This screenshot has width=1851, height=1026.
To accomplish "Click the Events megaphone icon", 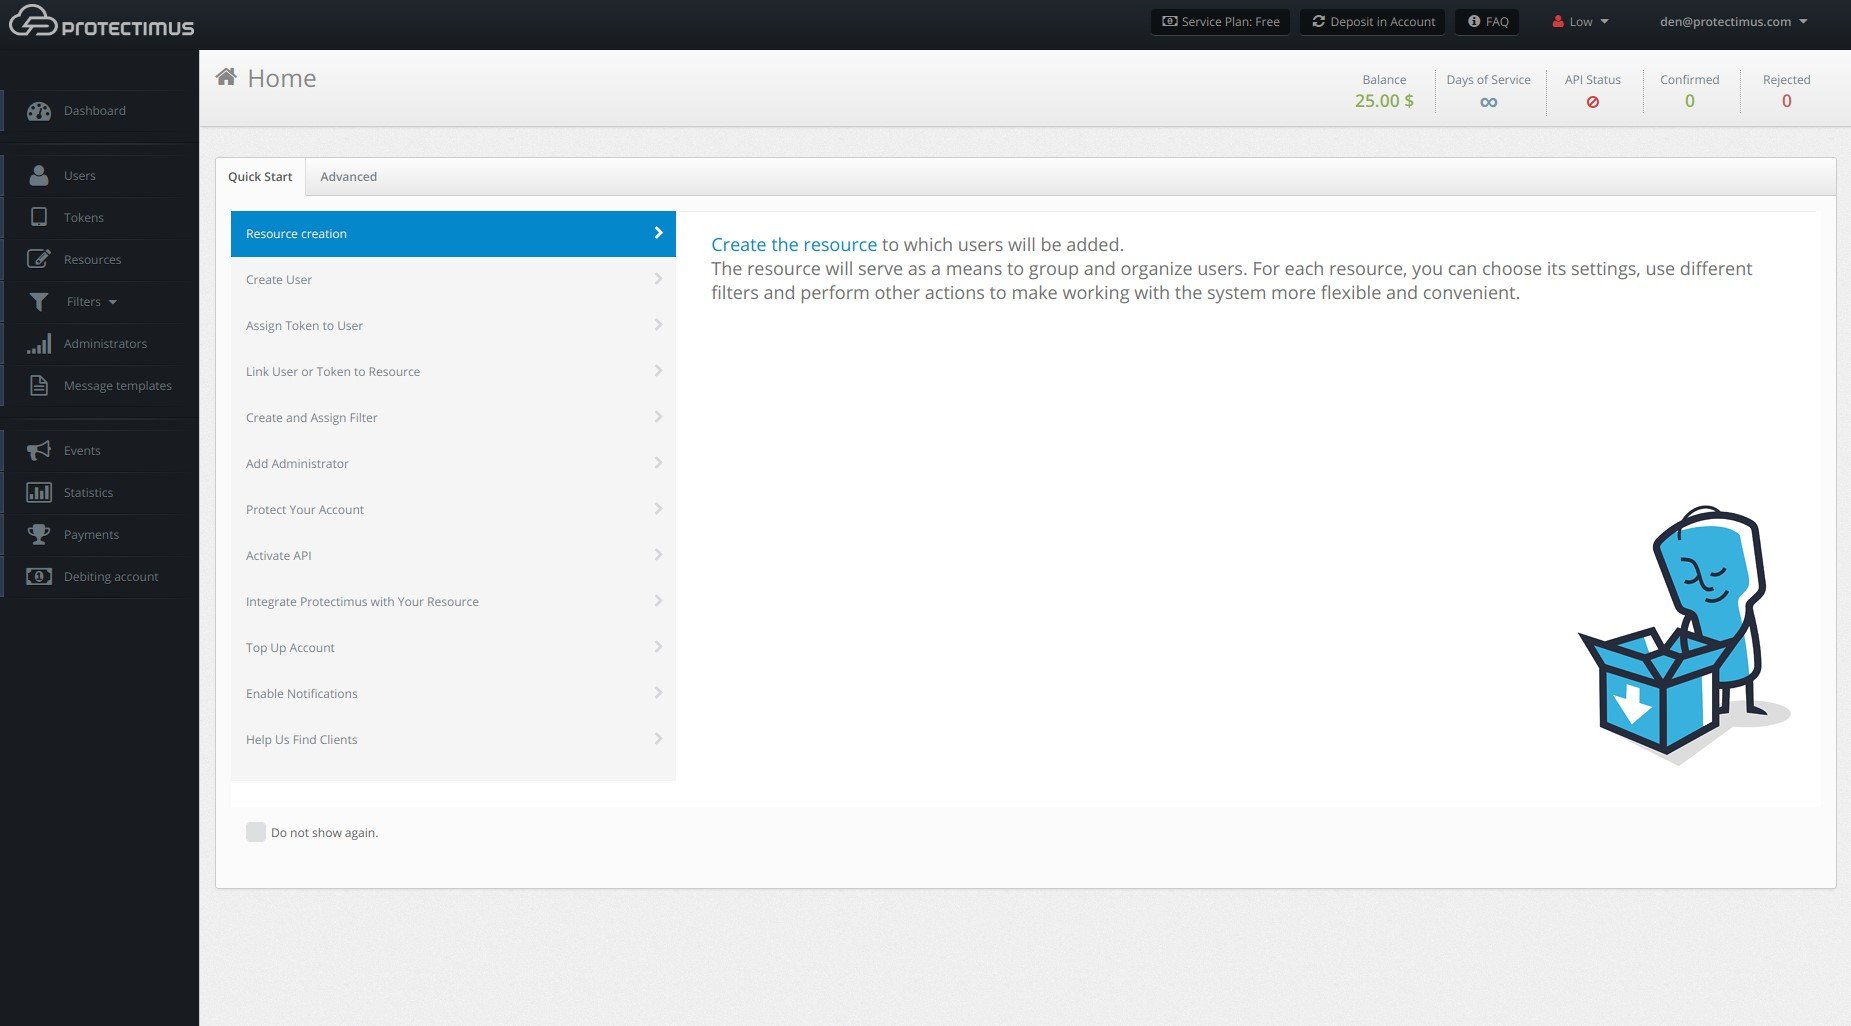I will pos(39,450).
